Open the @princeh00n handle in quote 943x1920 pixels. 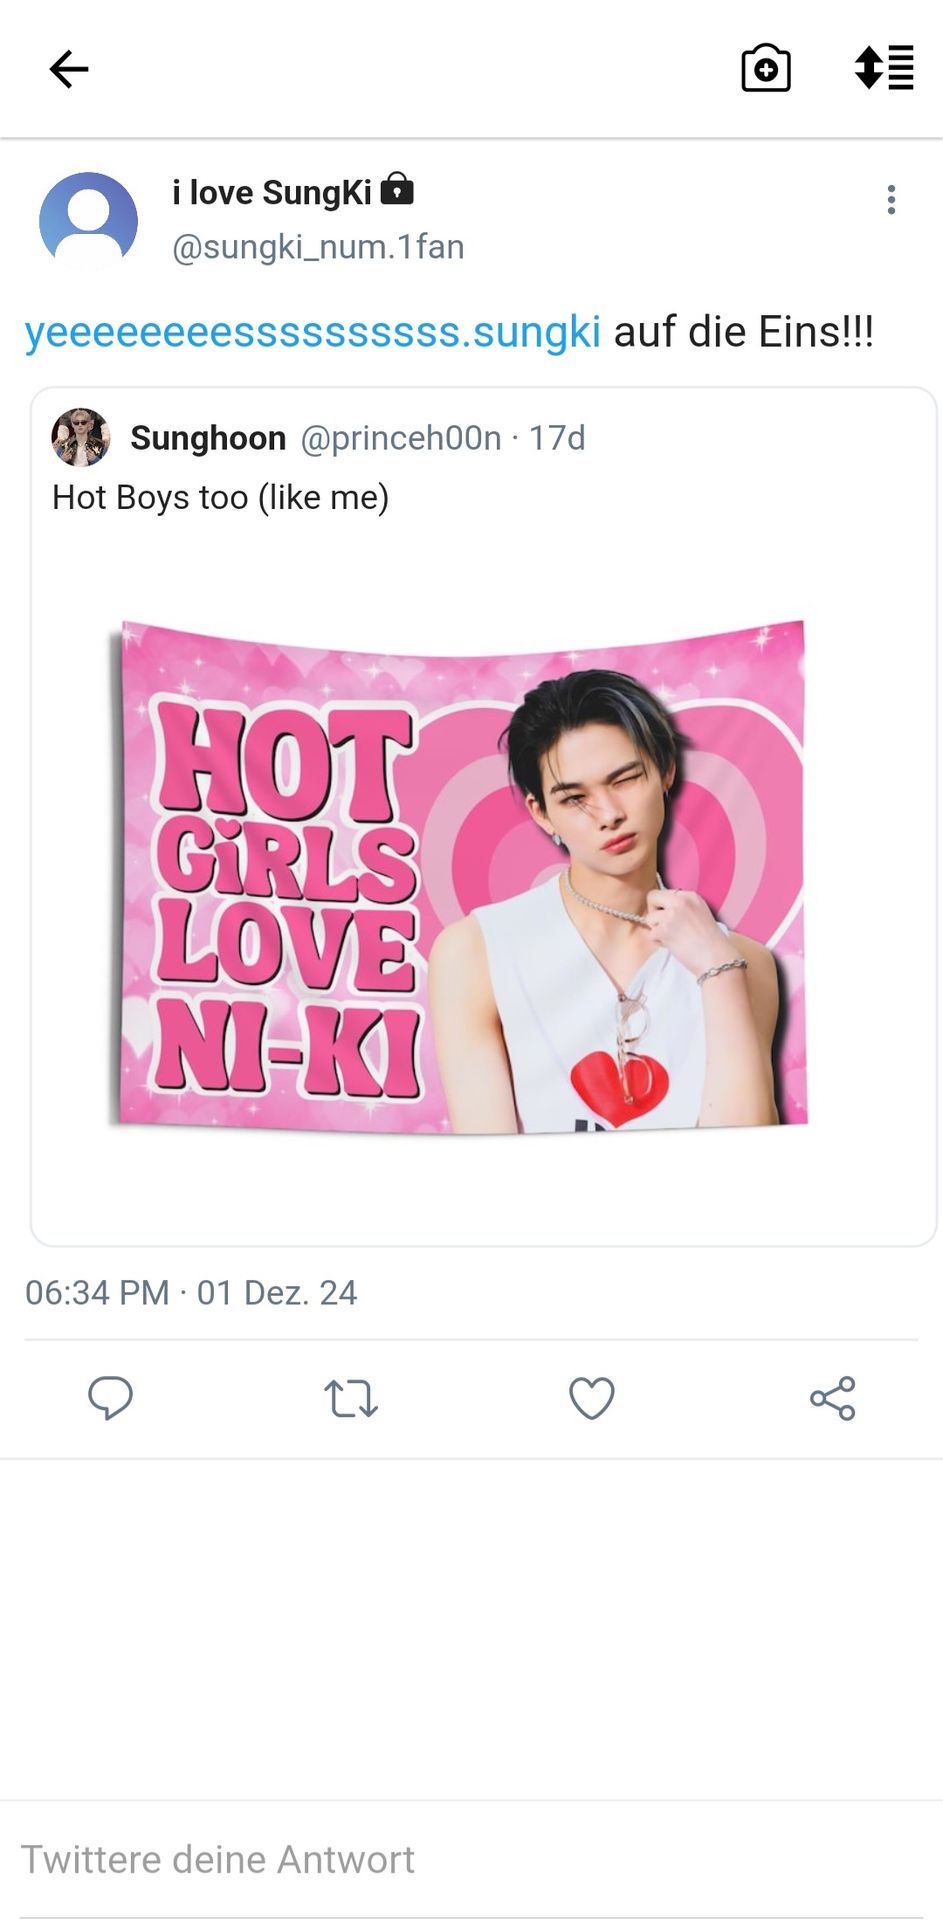401,438
